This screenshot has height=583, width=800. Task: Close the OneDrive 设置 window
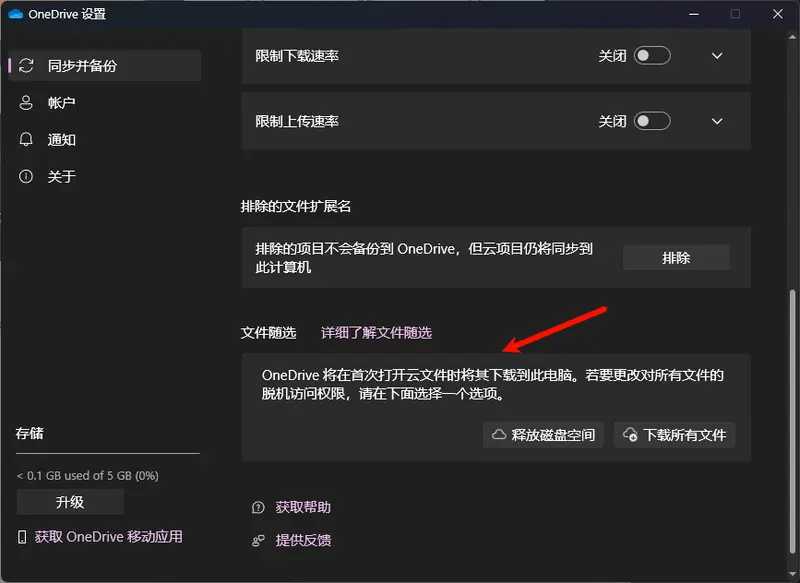[x=778, y=14]
